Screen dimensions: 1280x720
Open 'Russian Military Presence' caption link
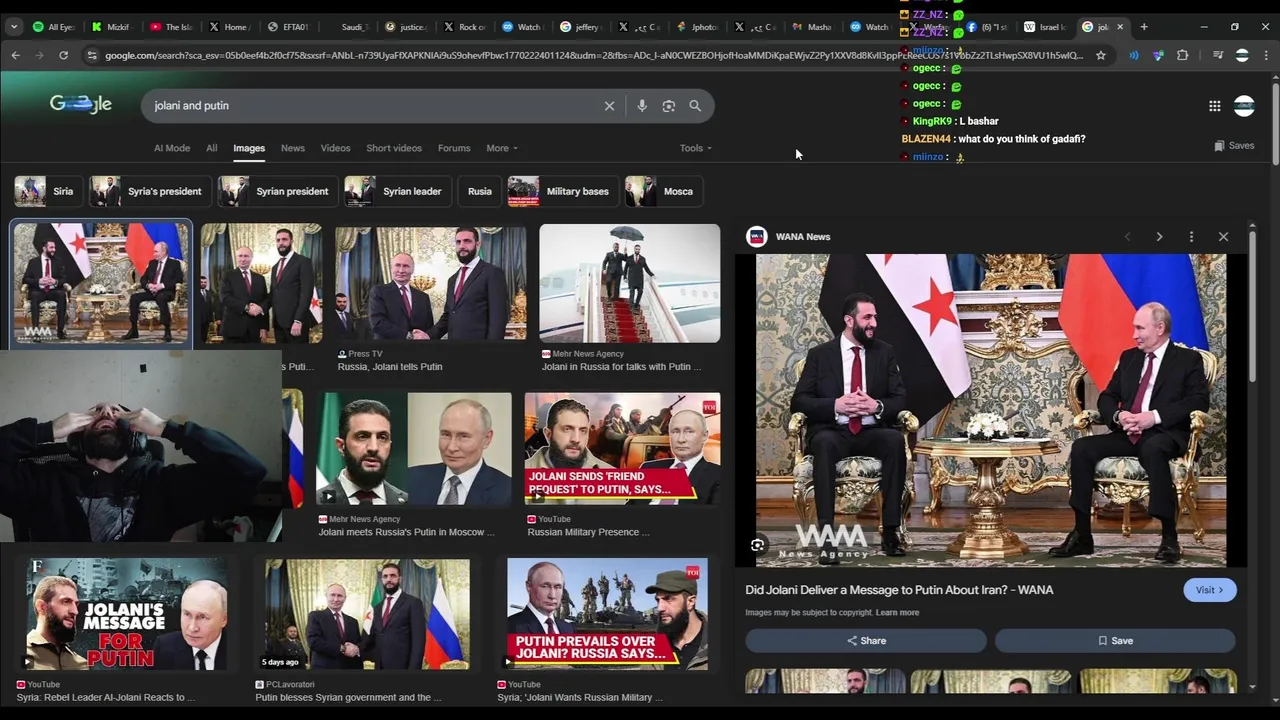pyautogui.click(x=588, y=532)
